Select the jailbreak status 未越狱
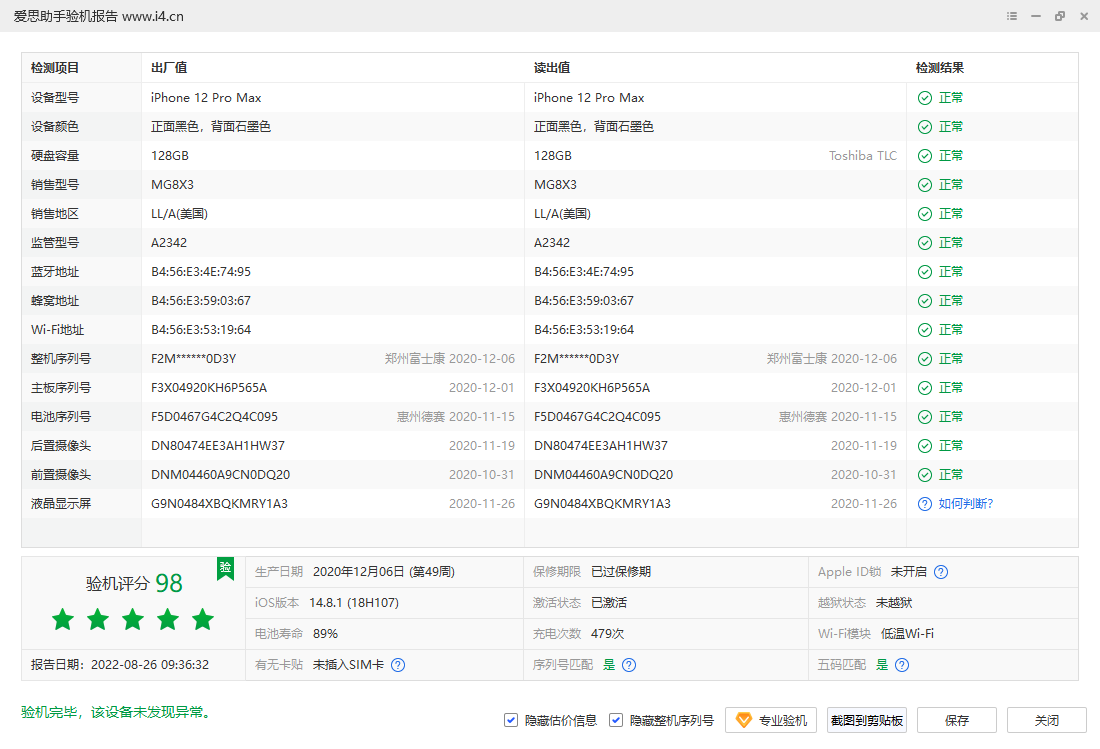This screenshot has width=1100, height=749. (894, 603)
